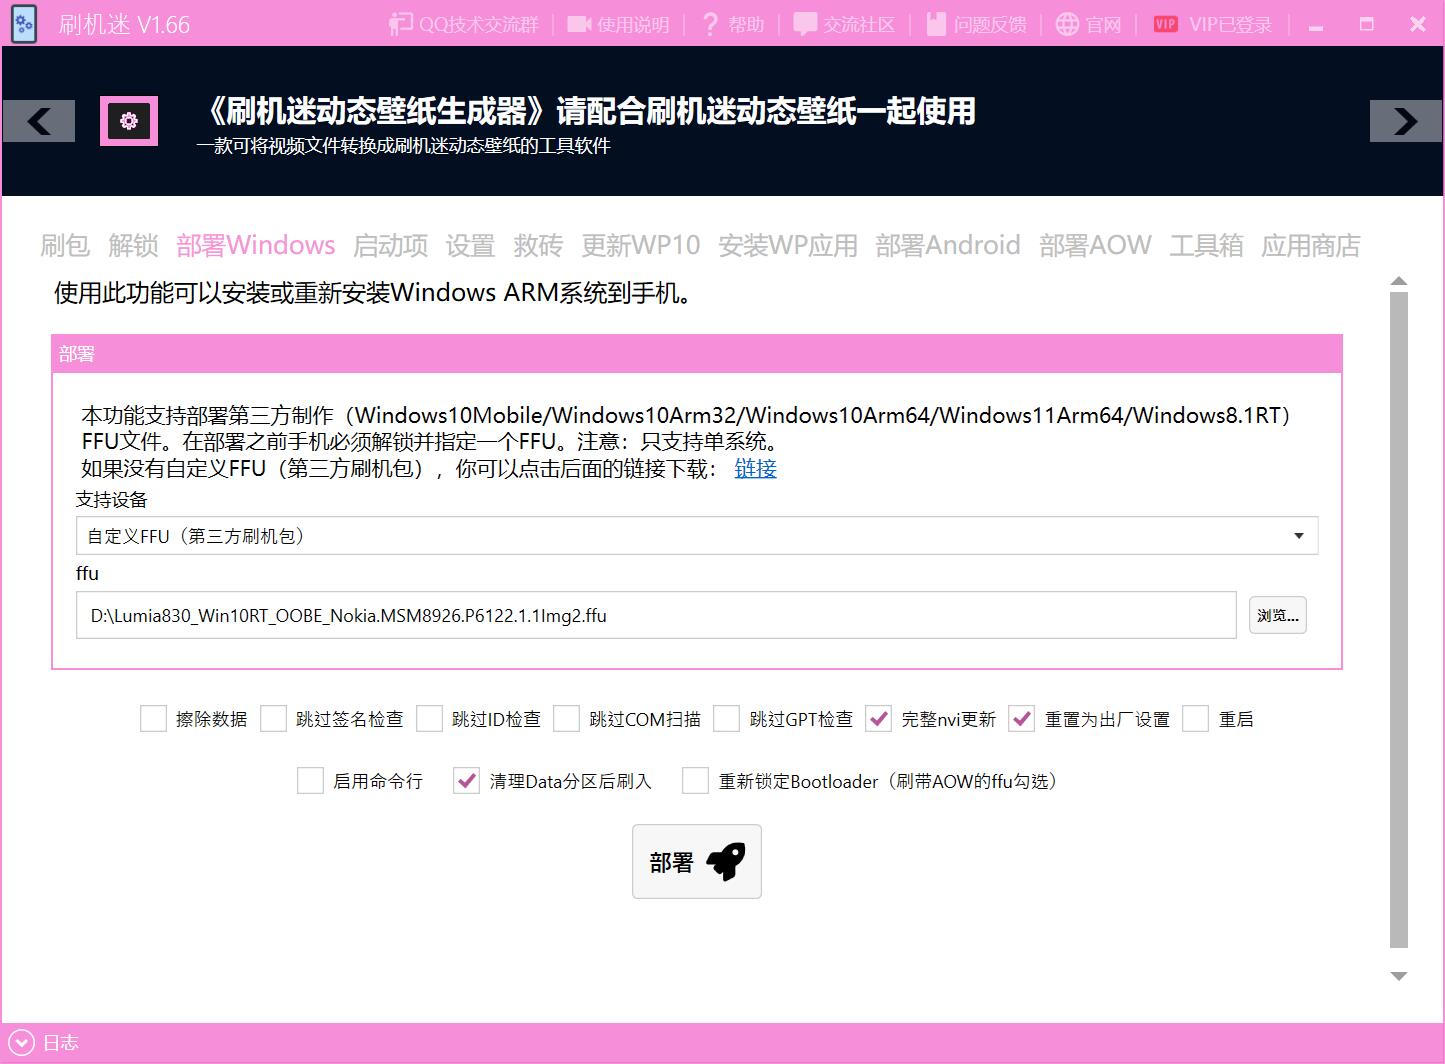Click the VIP已登录 account status
This screenshot has width=1445, height=1064.
point(1212,24)
